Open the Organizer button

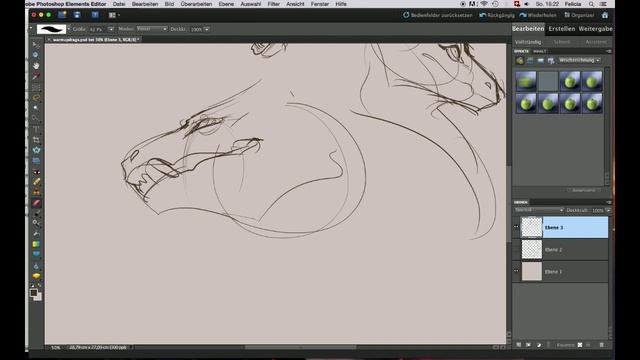(579, 15)
